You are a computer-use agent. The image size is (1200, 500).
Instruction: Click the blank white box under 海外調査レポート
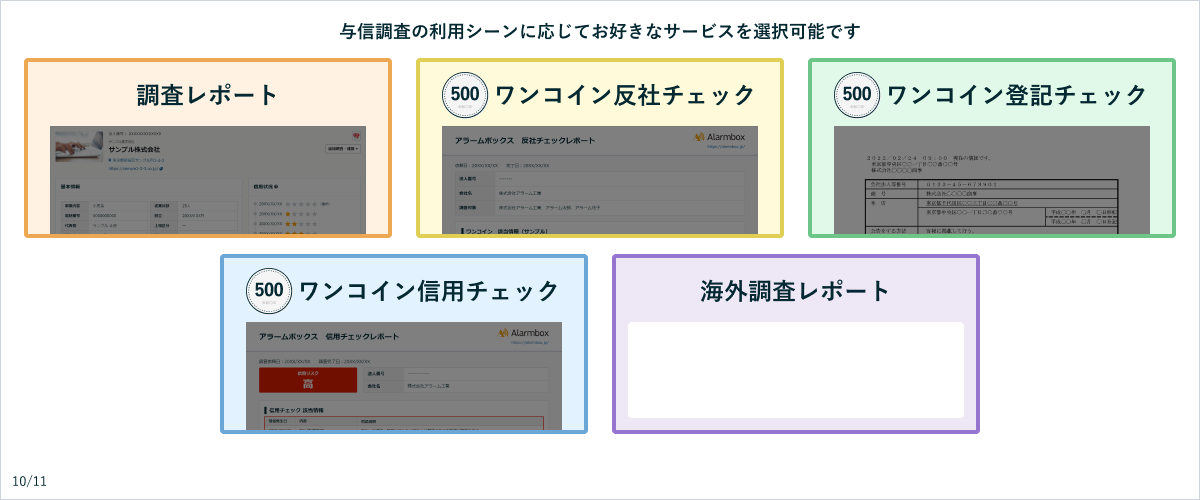pyautogui.click(x=796, y=370)
